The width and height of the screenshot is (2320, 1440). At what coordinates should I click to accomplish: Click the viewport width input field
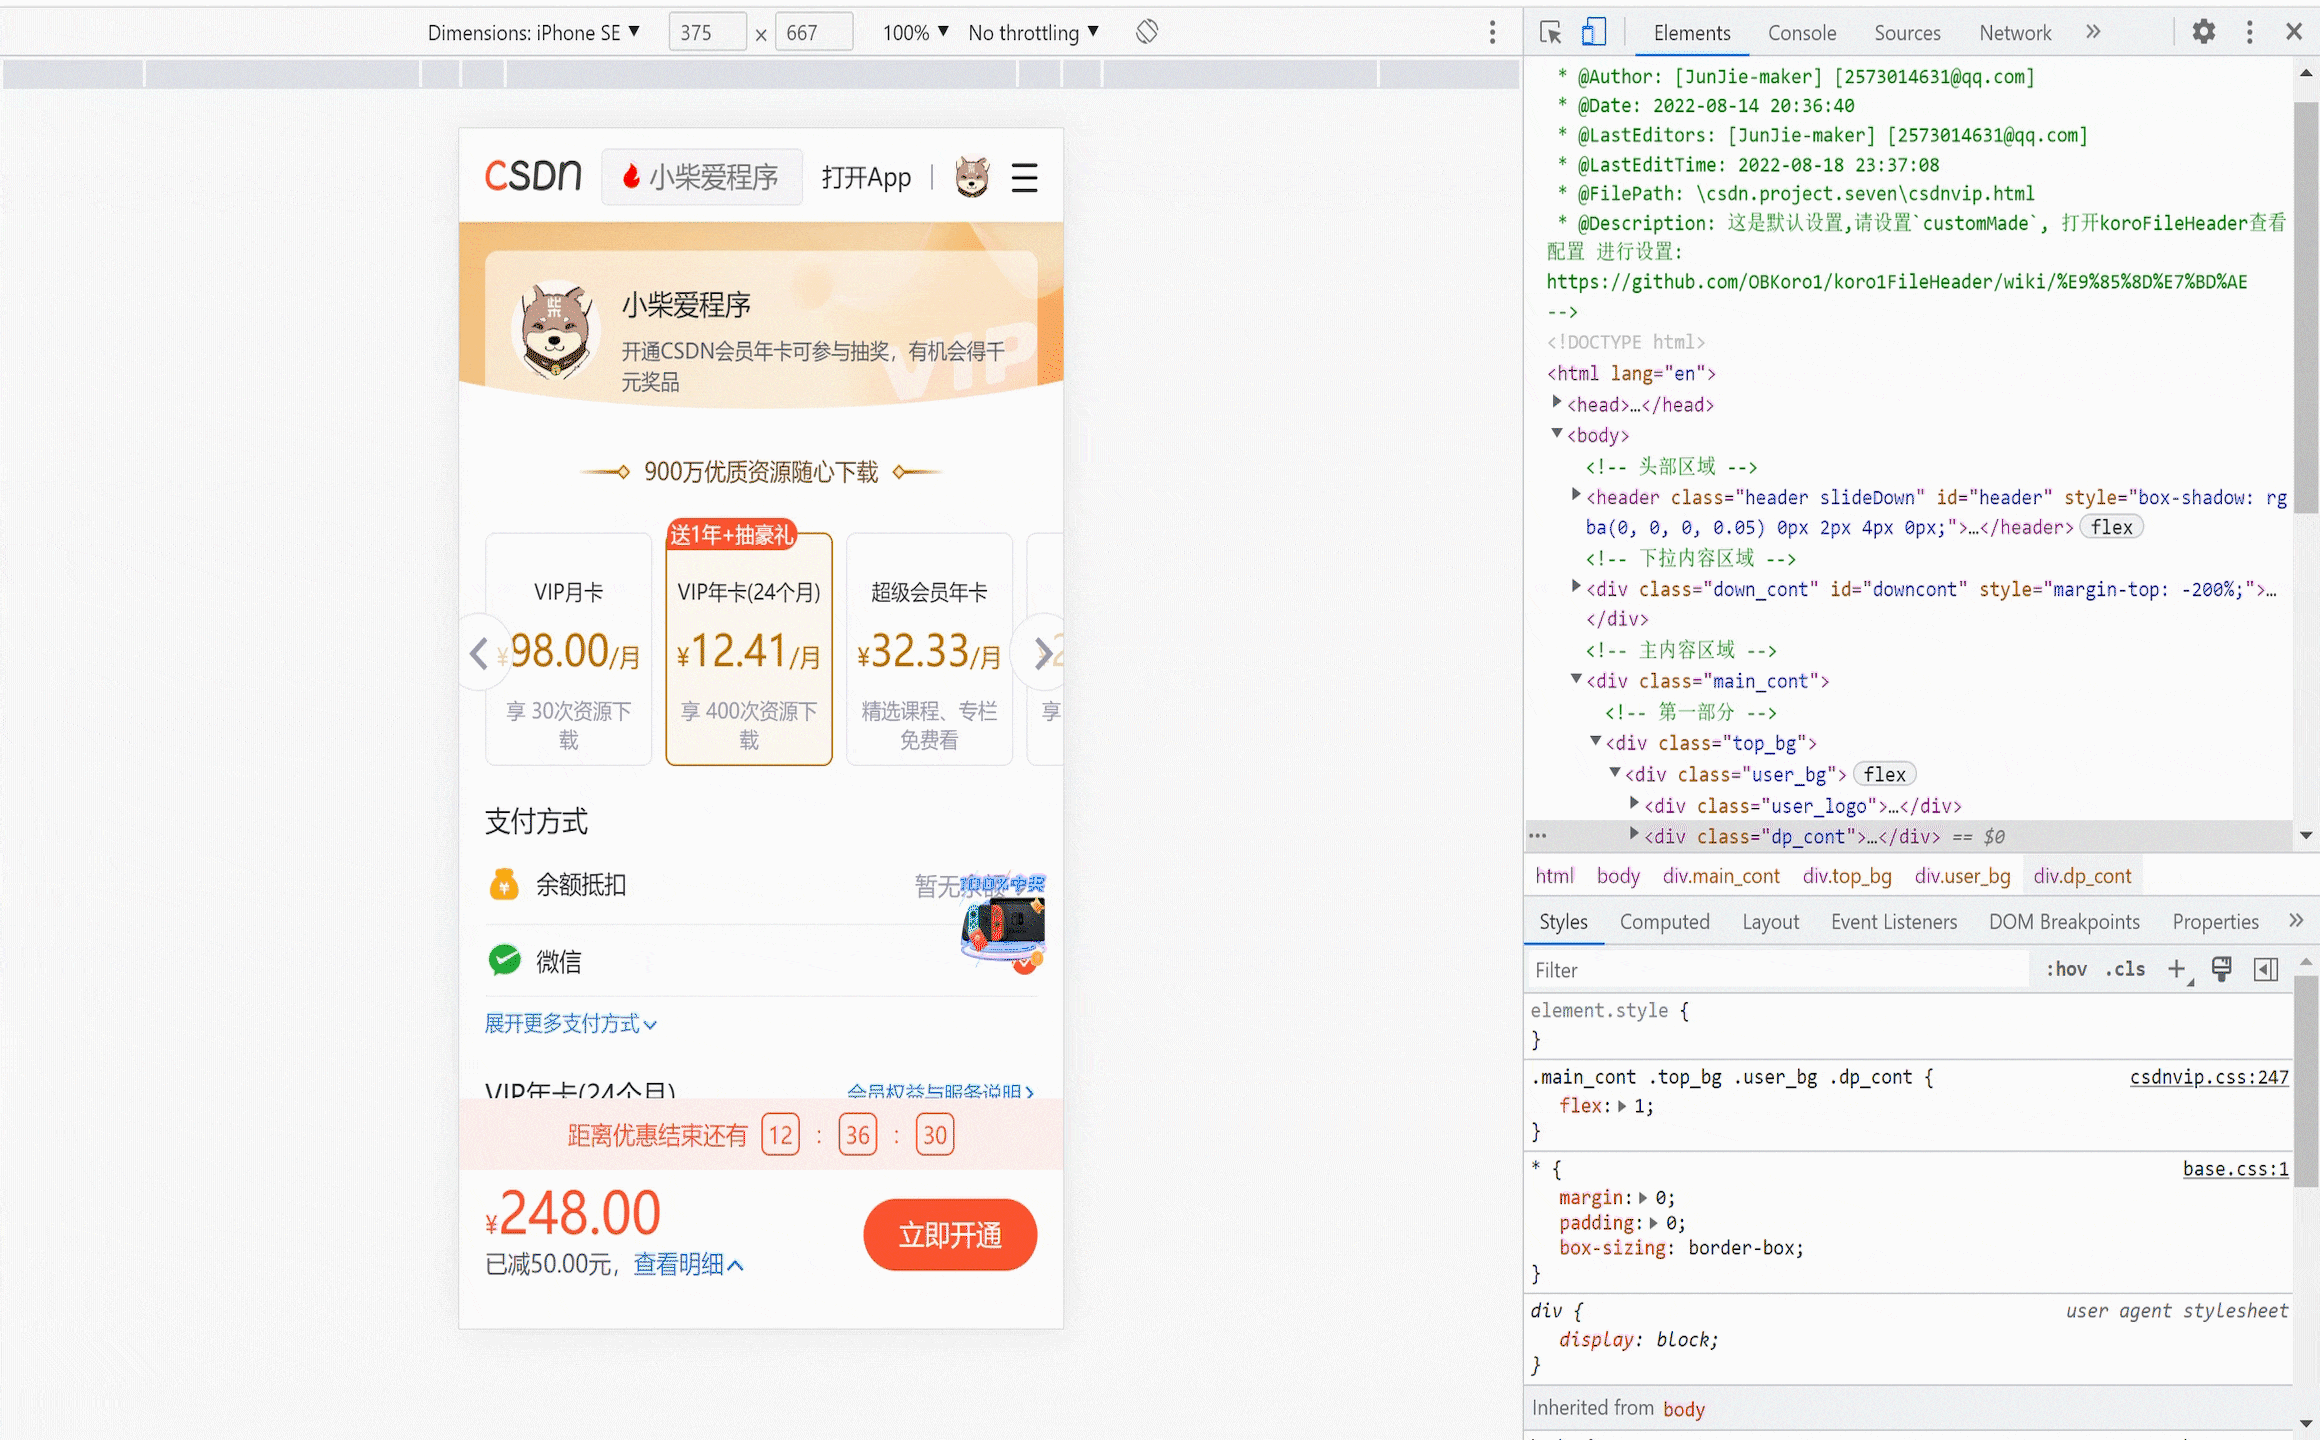click(x=706, y=31)
